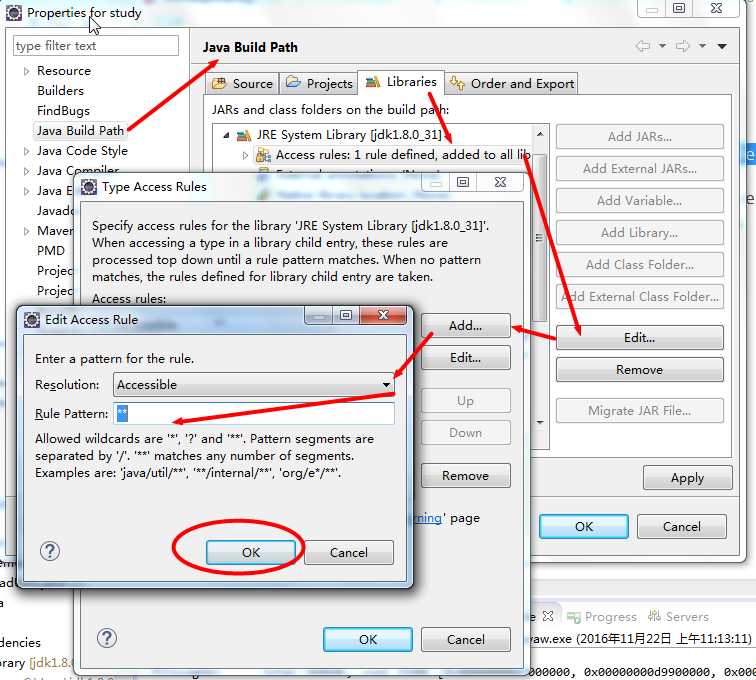Select FindBugs in properties tree
Screen dimensions: 756x680
[x=63, y=110]
